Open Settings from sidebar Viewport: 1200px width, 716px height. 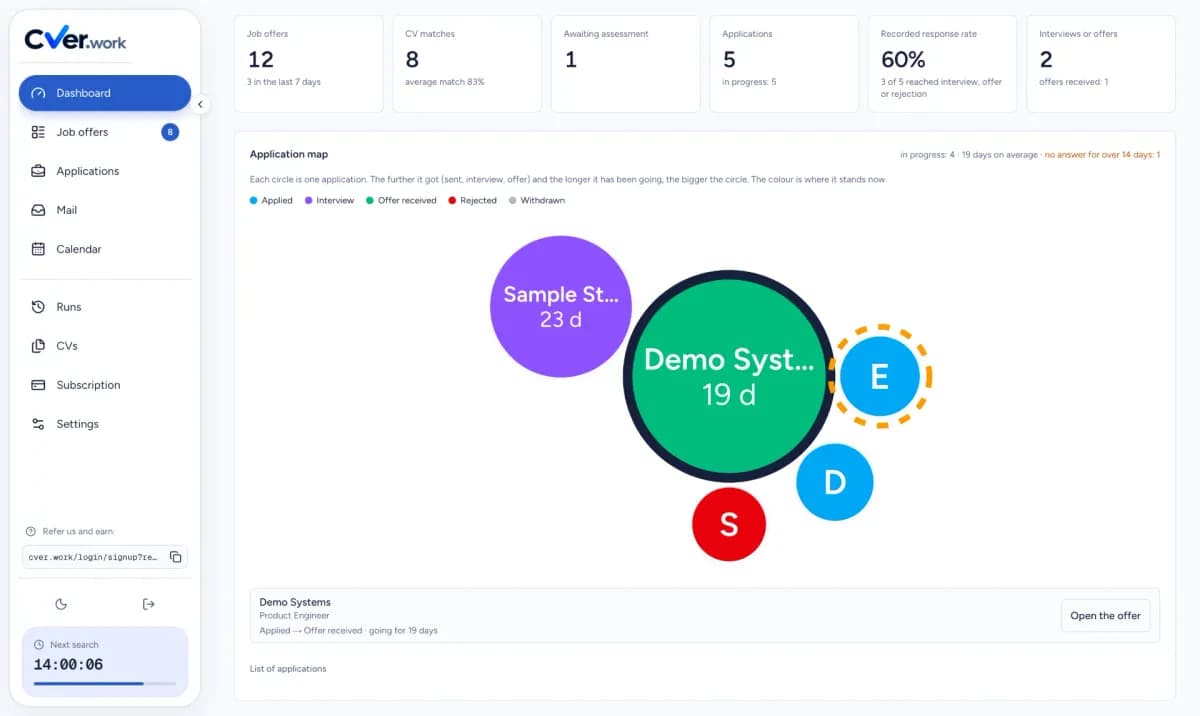(x=105, y=424)
